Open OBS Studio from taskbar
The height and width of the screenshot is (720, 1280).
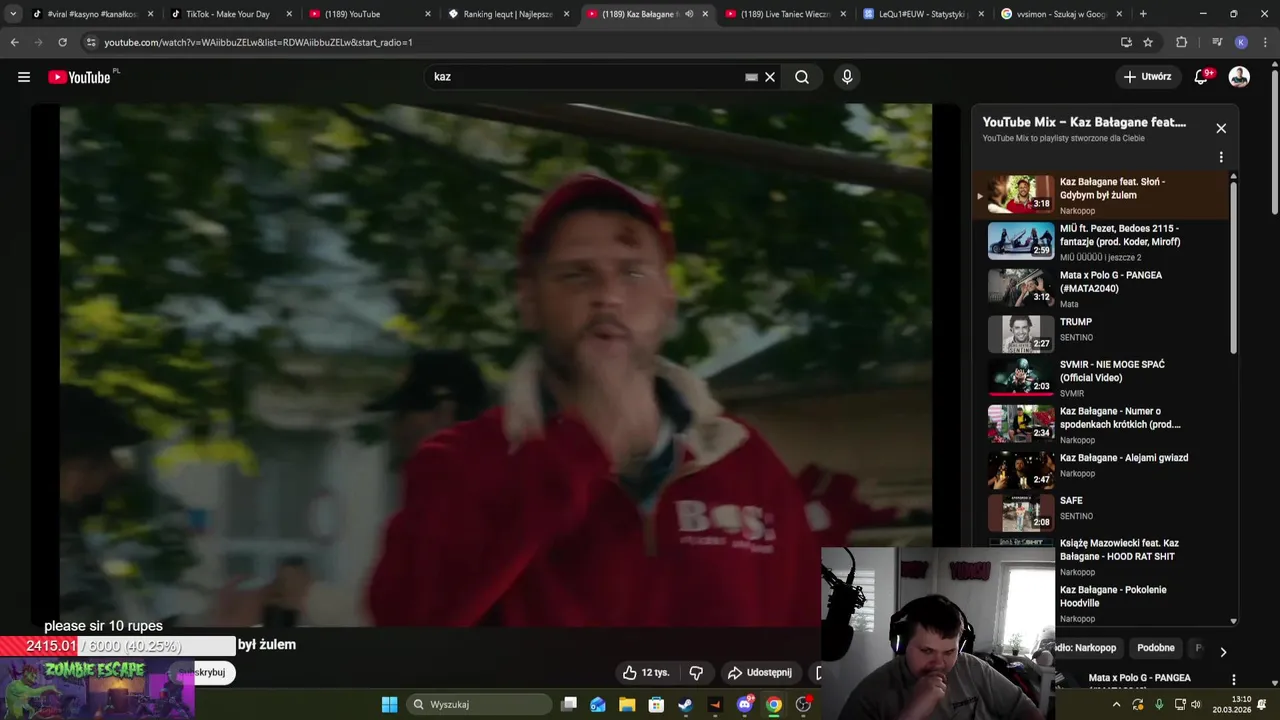[x=803, y=704]
